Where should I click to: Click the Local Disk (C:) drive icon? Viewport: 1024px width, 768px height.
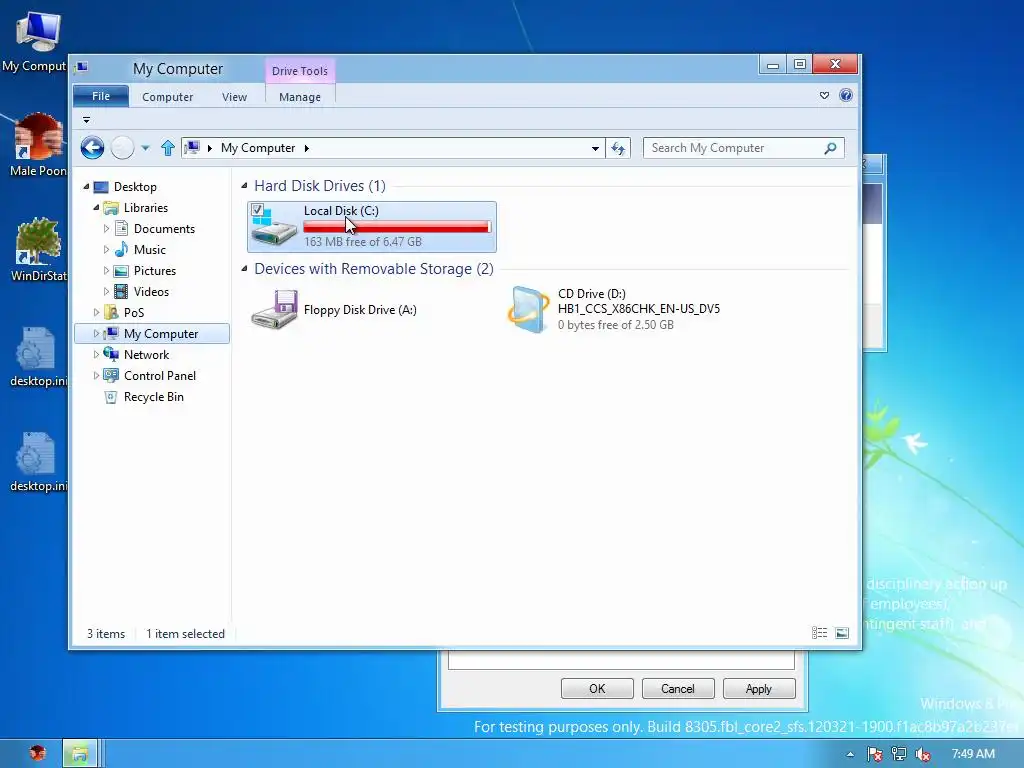274,227
